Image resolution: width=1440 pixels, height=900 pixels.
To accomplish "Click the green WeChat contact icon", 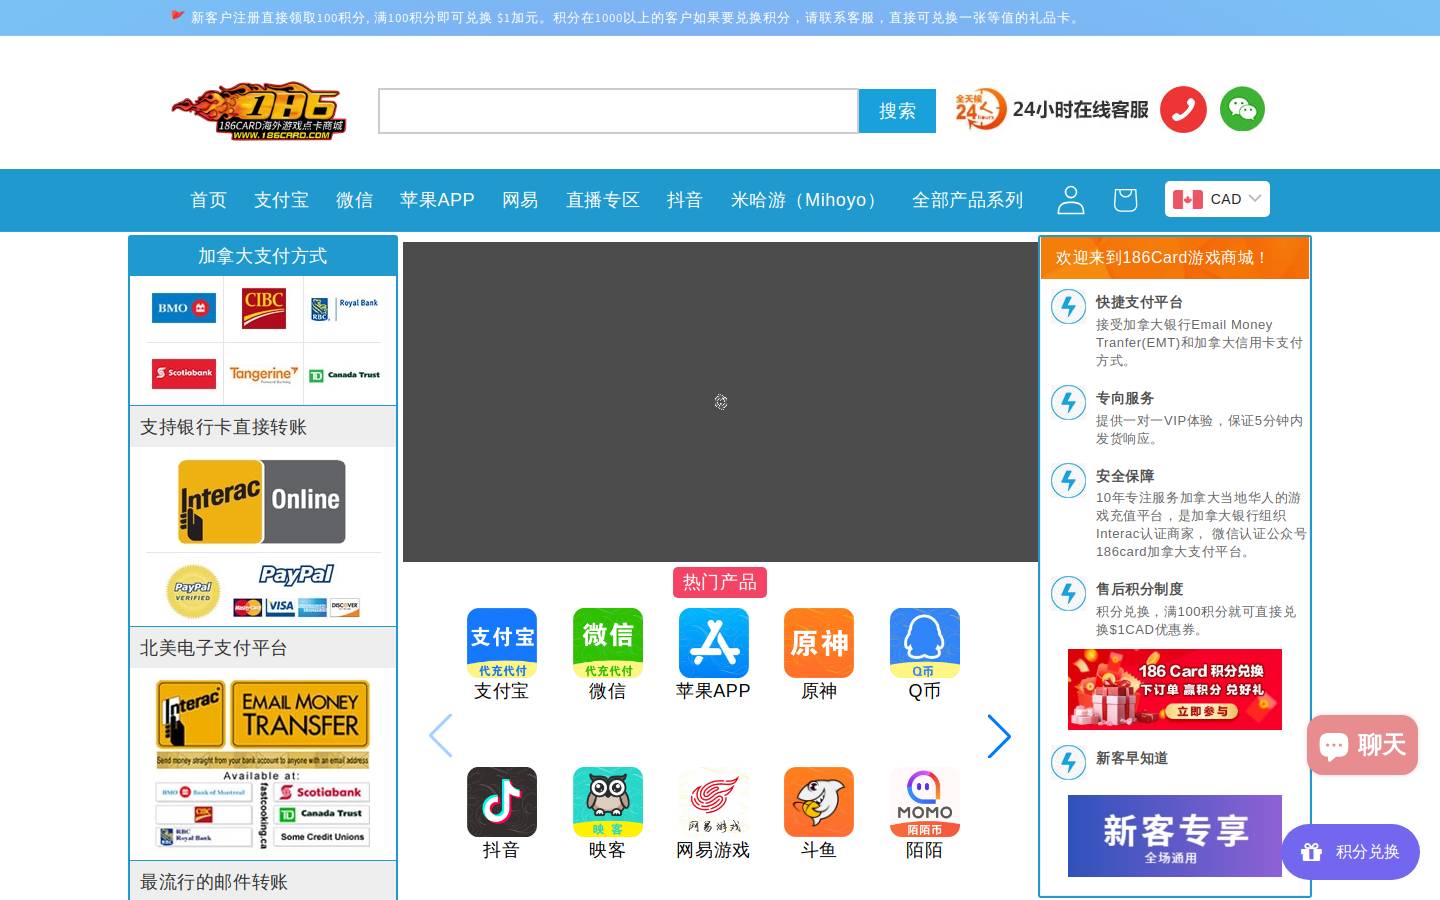I will (x=1242, y=109).
